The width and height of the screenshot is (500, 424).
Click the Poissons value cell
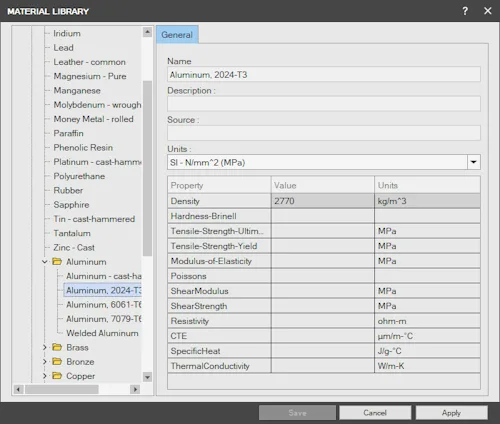tap(323, 276)
